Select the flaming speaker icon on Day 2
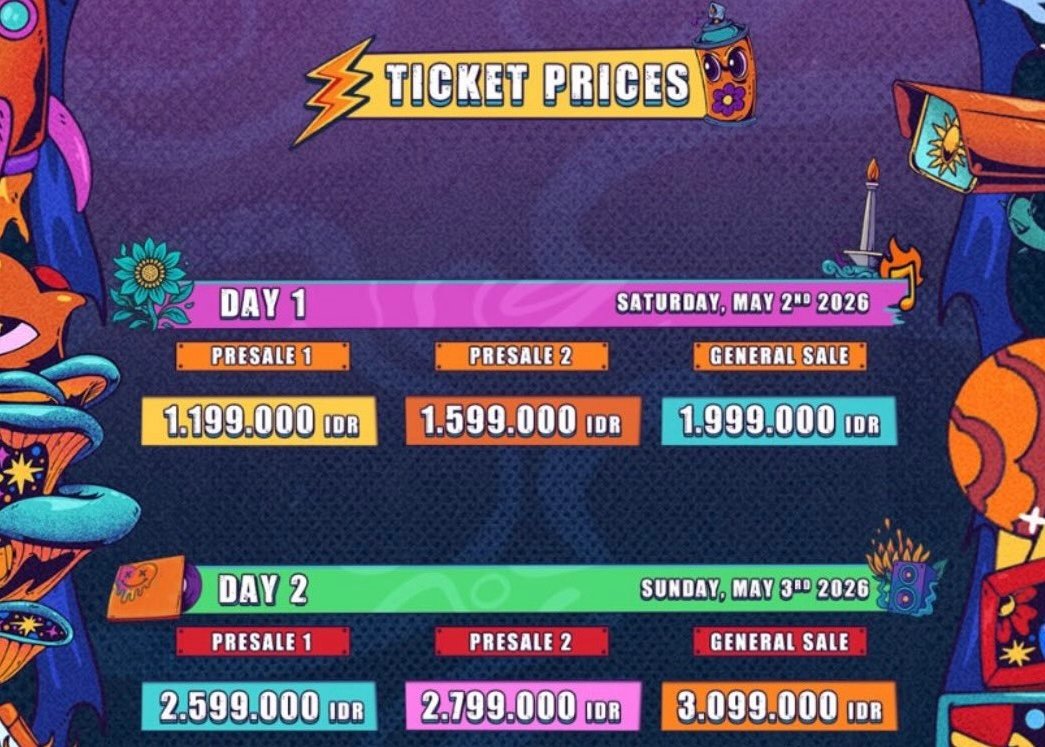 point(905,570)
